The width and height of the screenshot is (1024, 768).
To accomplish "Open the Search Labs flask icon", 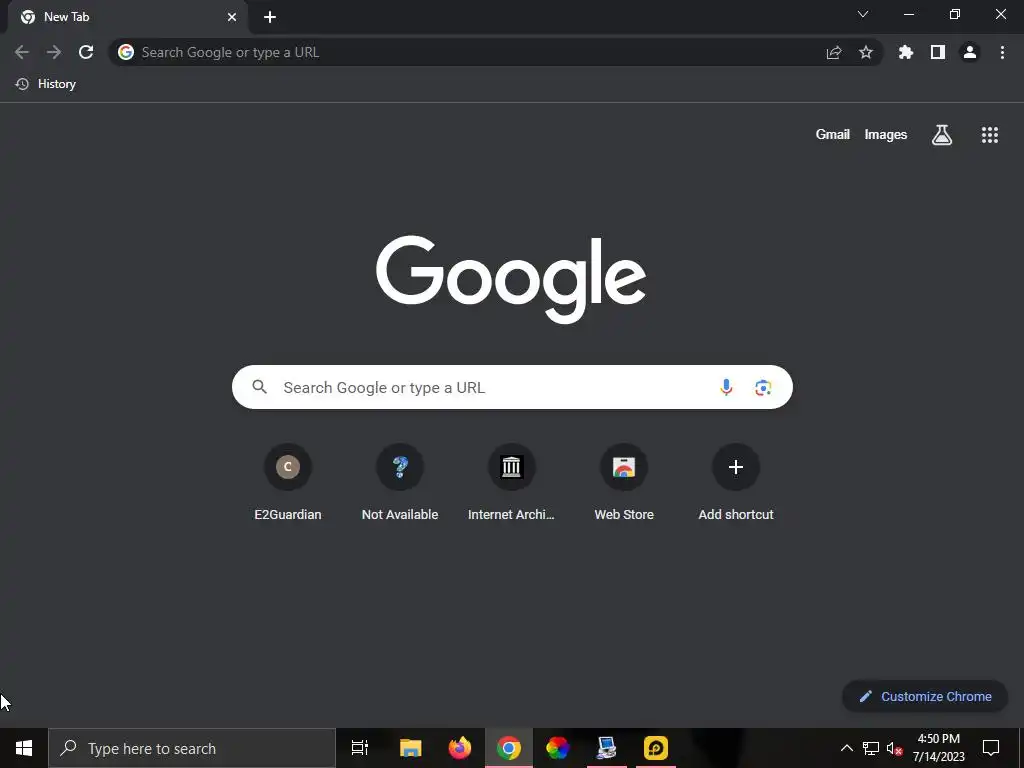I will [x=942, y=135].
